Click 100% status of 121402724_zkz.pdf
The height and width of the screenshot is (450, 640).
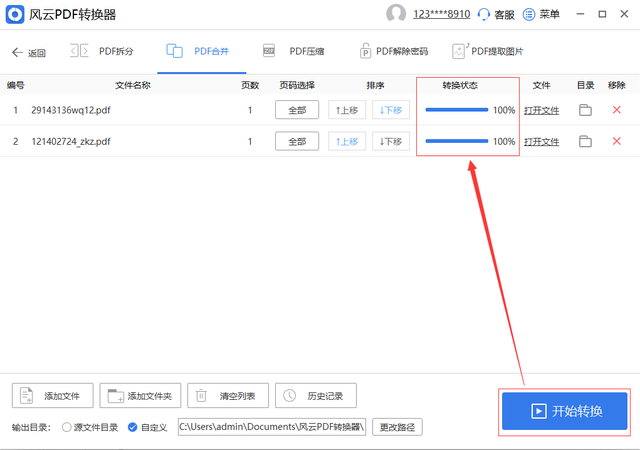tap(504, 141)
